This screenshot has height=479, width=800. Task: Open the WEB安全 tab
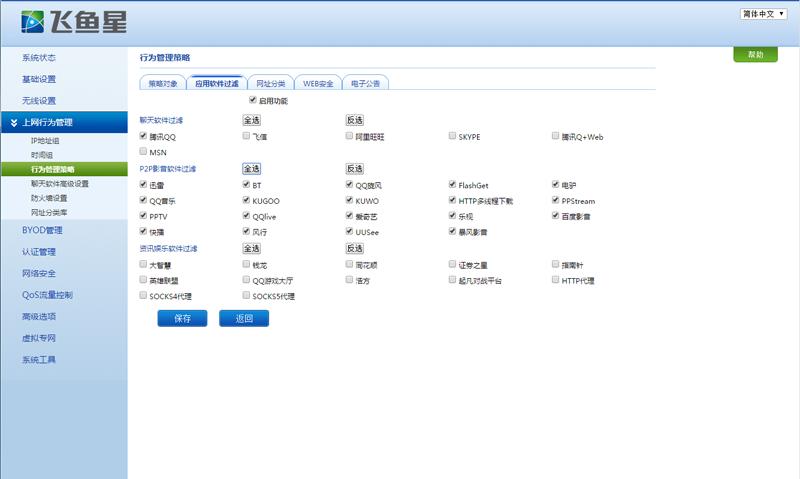(x=318, y=84)
